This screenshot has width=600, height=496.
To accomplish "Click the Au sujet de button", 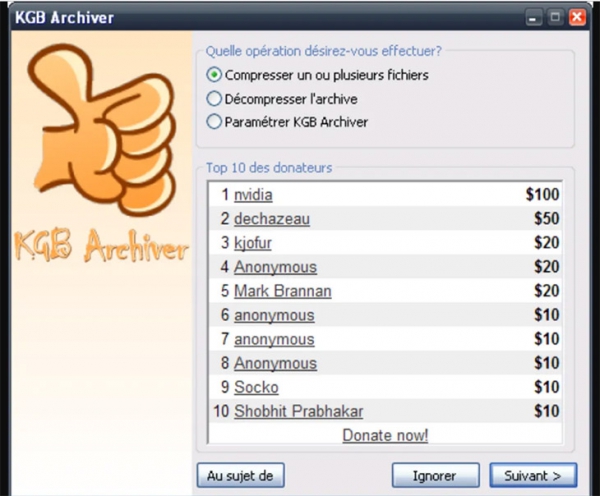I will [241, 475].
